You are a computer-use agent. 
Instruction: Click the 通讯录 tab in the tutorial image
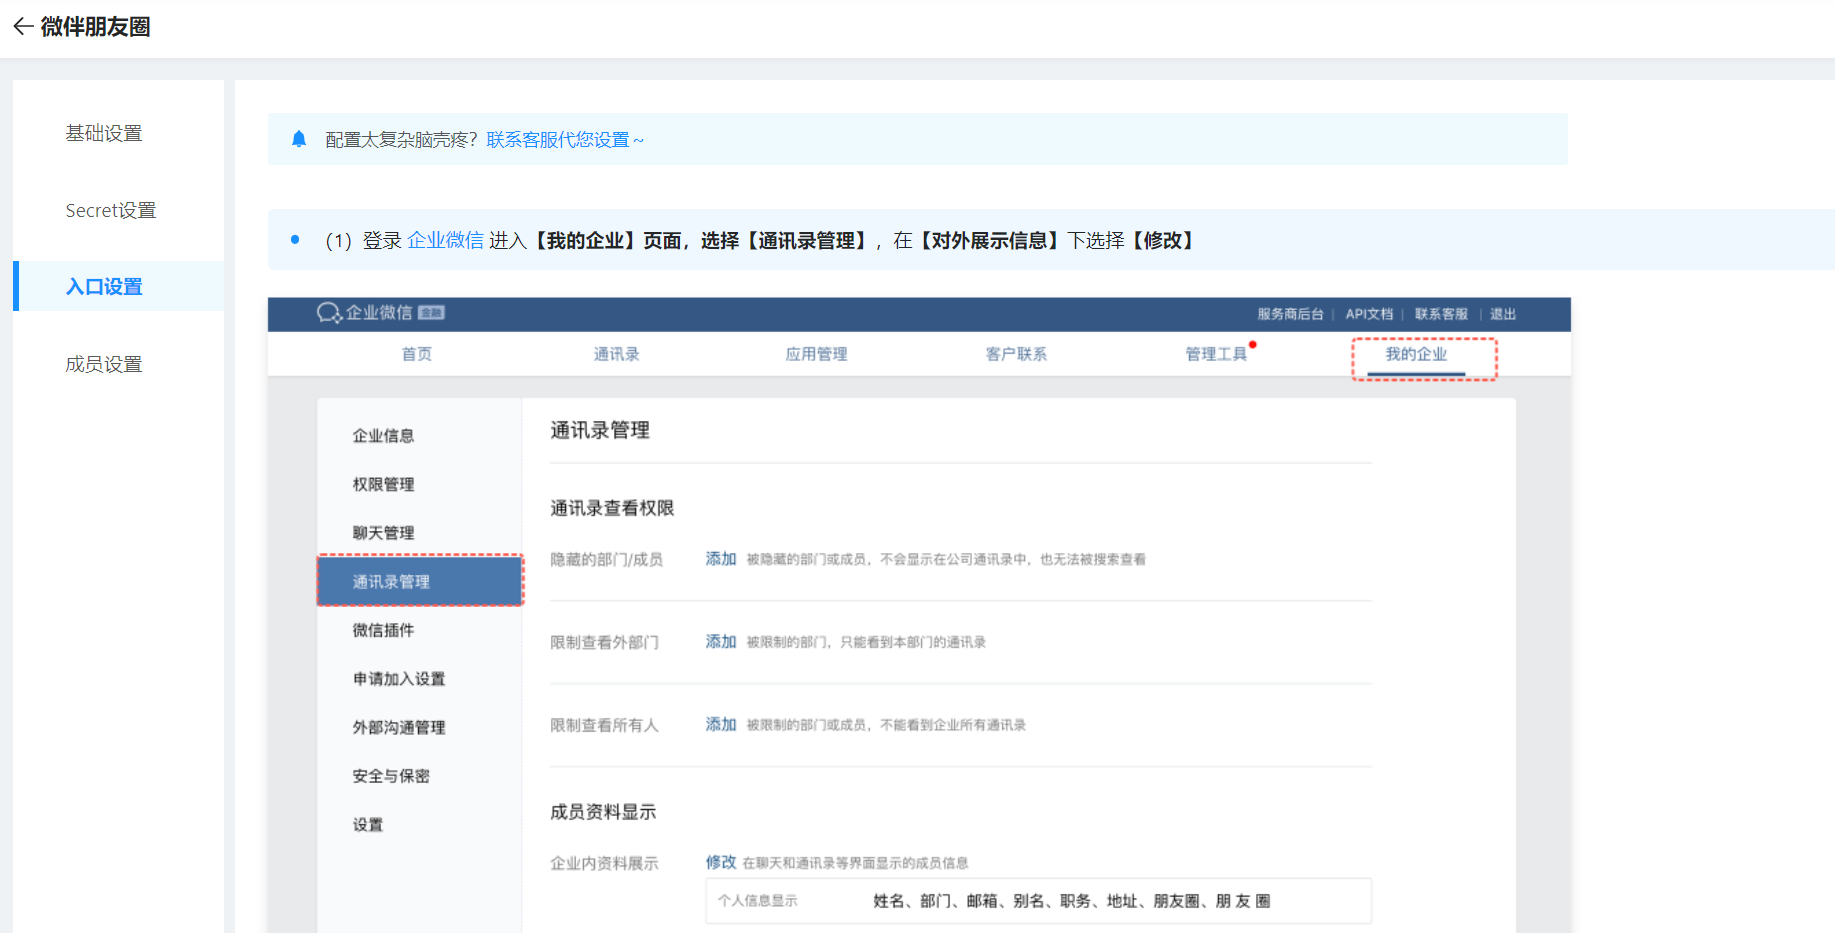point(616,354)
